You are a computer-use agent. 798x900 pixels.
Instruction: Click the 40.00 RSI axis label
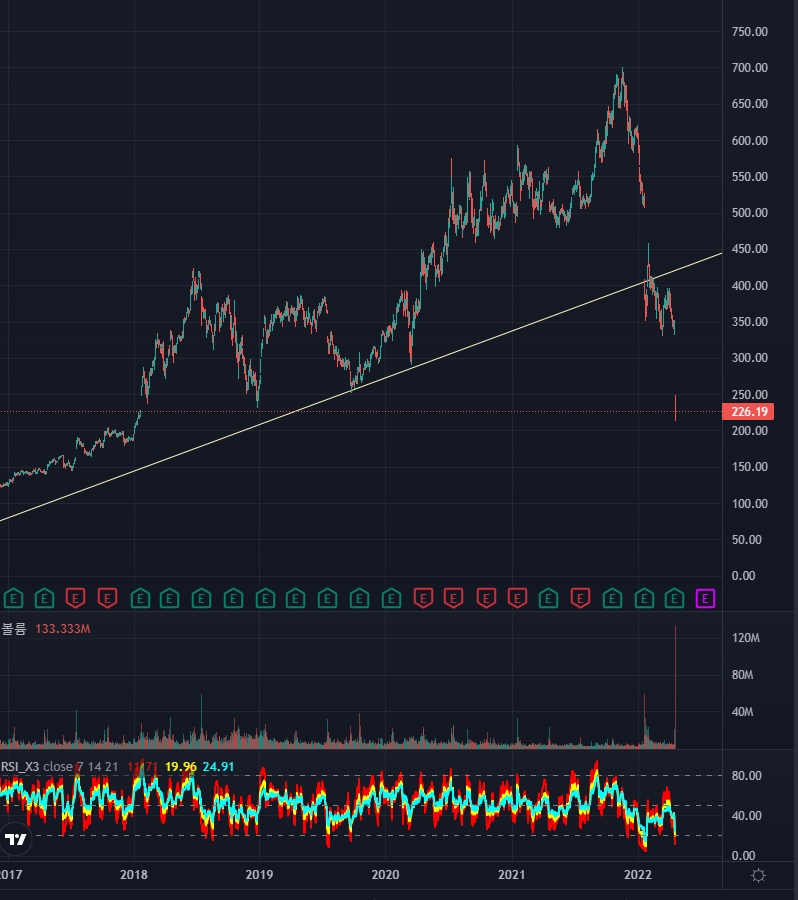(746, 816)
